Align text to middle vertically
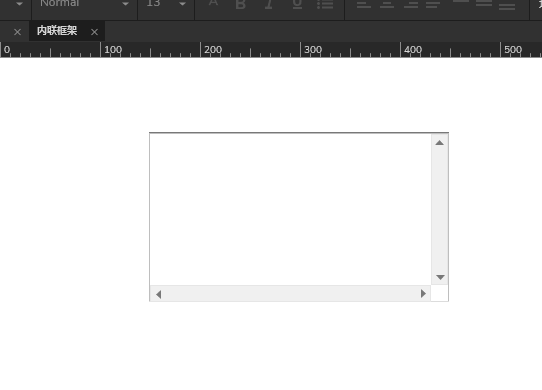542x390 pixels. click(484, 3)
